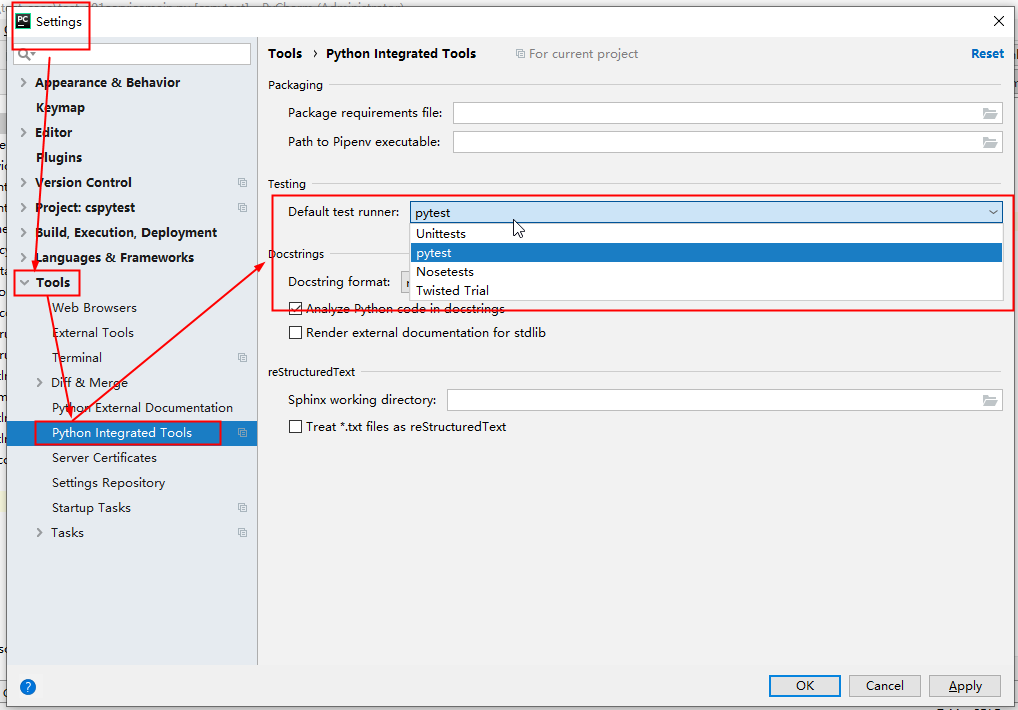Screen dimensions: 1018x710
Task: Click the settings search field
Action: pyautogui.click(x=132, y=54)
